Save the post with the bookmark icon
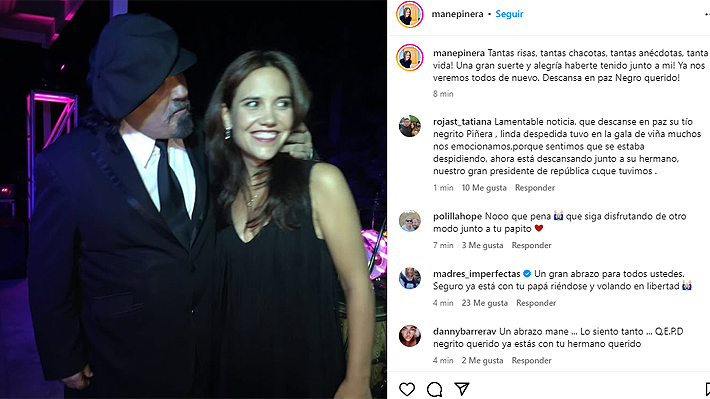The width and height of the screenshot is (710, 399). tap(707, 389)
